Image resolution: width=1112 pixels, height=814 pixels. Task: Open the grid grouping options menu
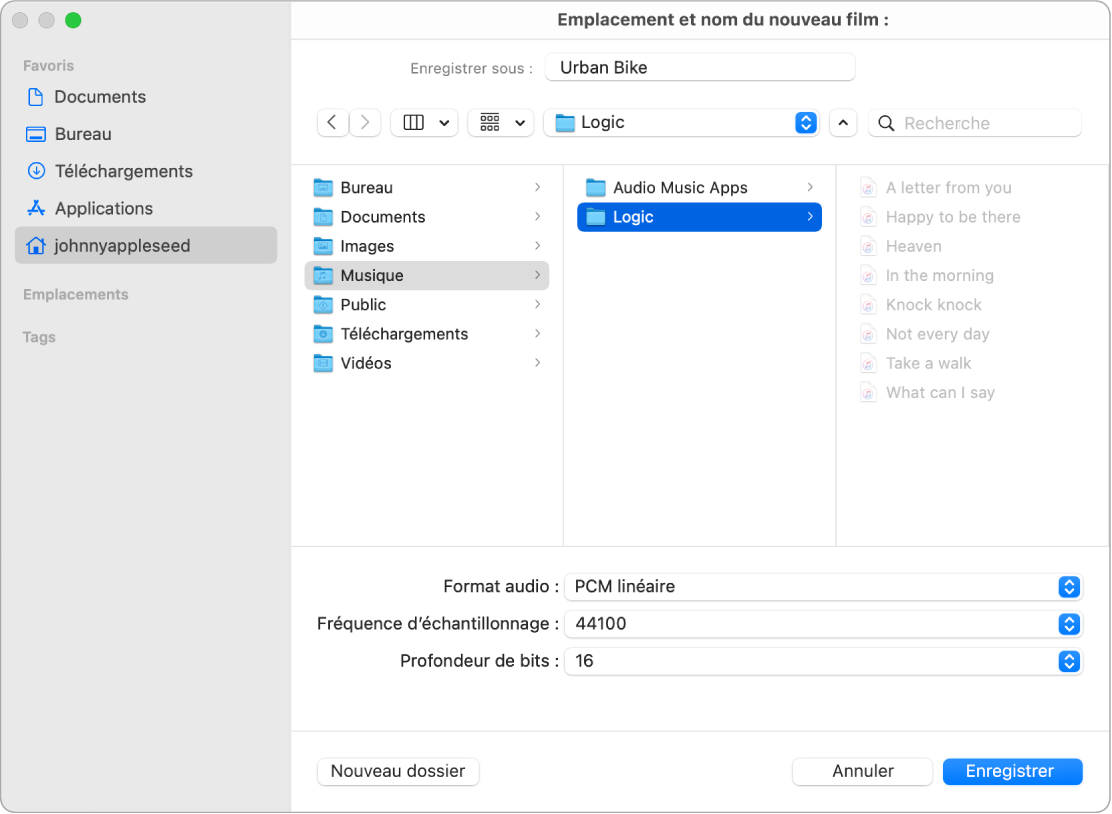(x=501, y=123)
